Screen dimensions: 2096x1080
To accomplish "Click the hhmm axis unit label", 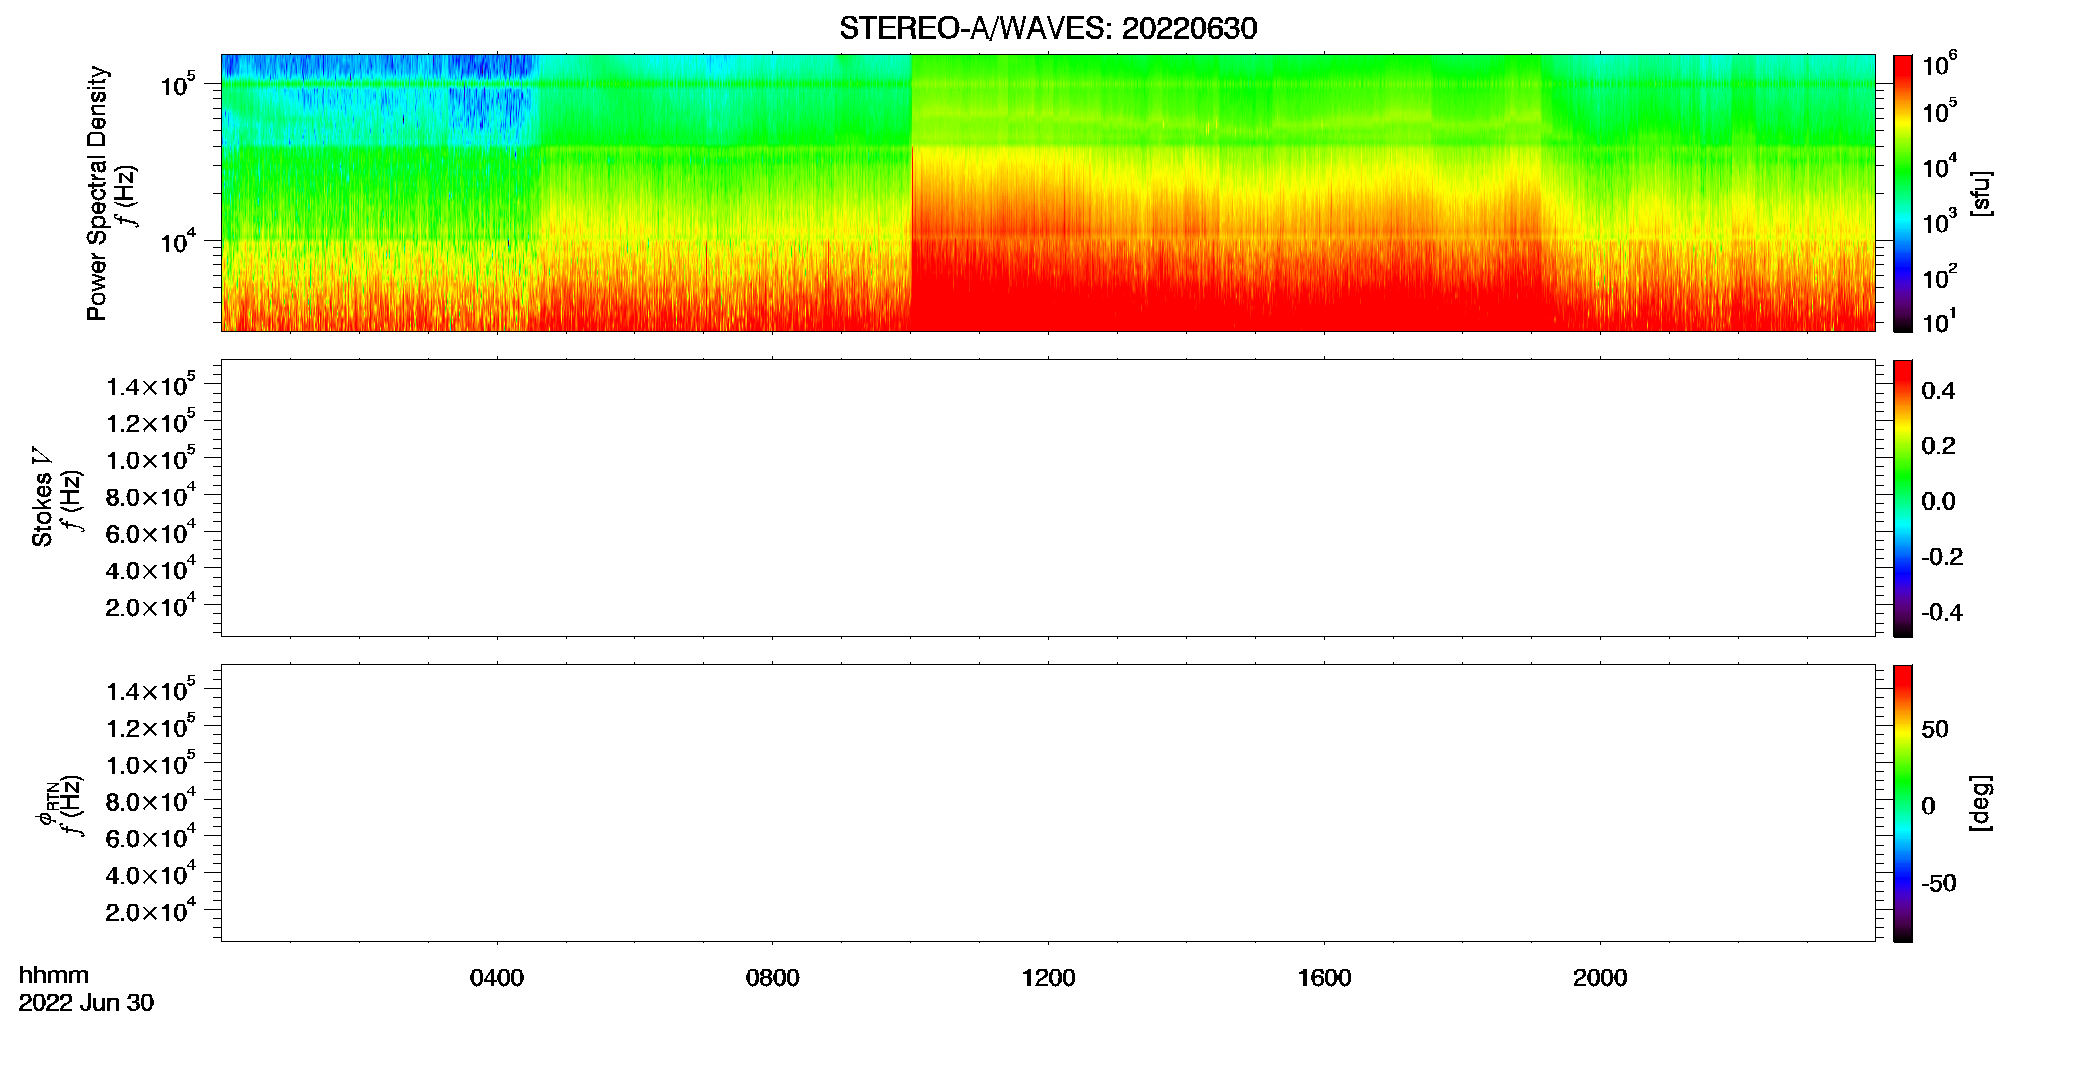I will click(54, 975).
